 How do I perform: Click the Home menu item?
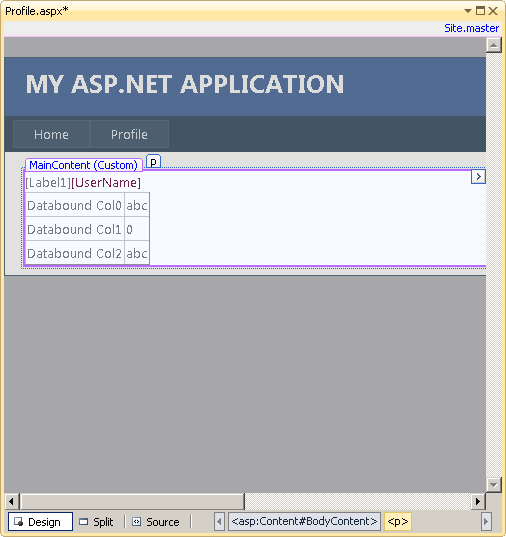51,134
